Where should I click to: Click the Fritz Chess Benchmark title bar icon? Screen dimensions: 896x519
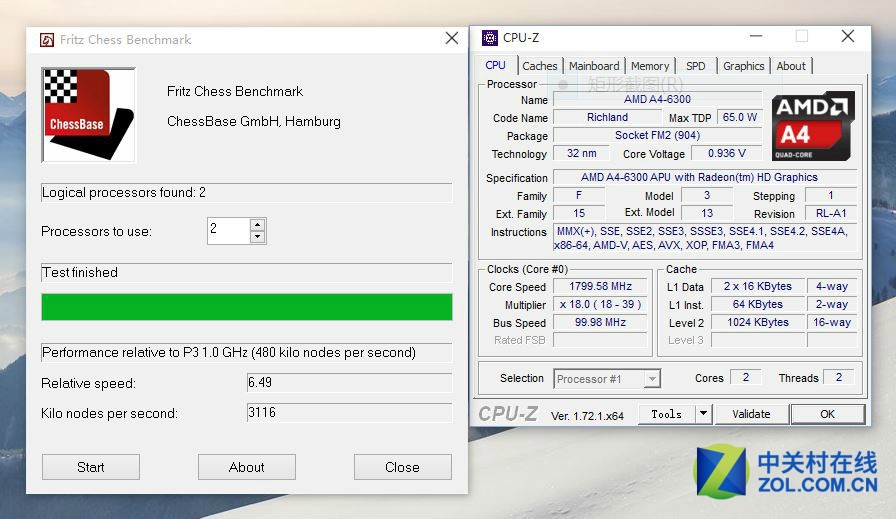tap(46, 40)
